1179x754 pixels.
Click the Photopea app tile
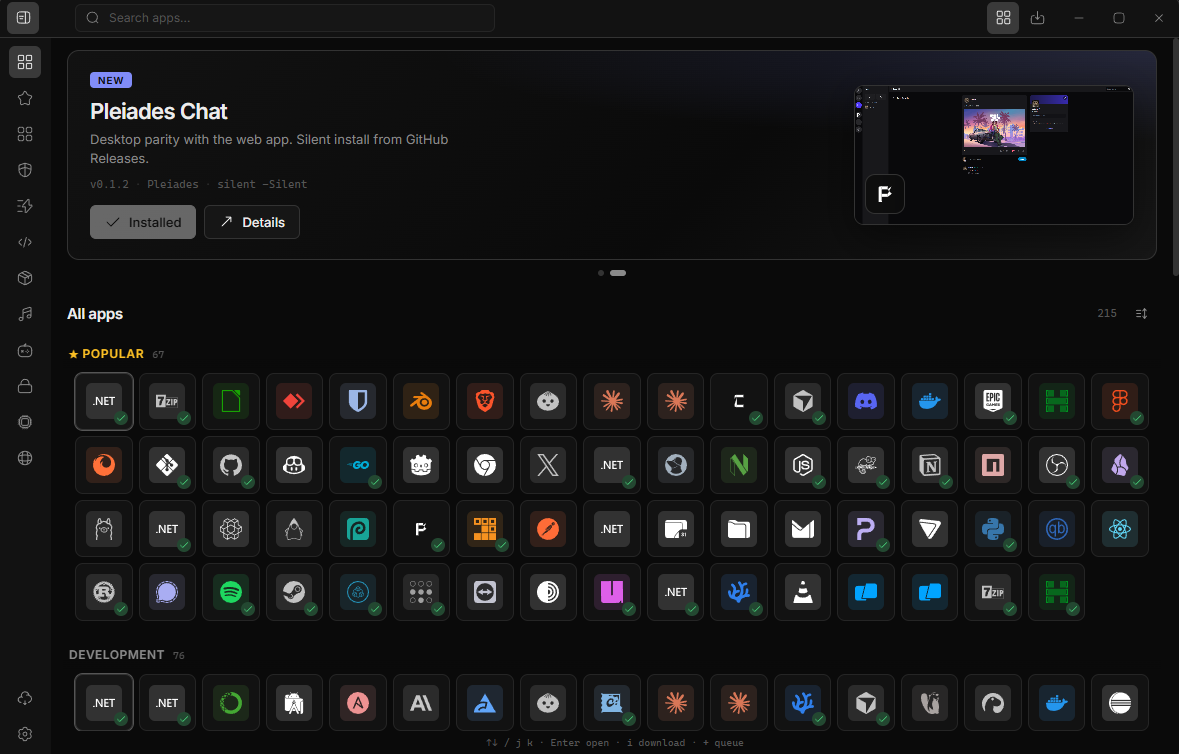click(x=358, y=529)
